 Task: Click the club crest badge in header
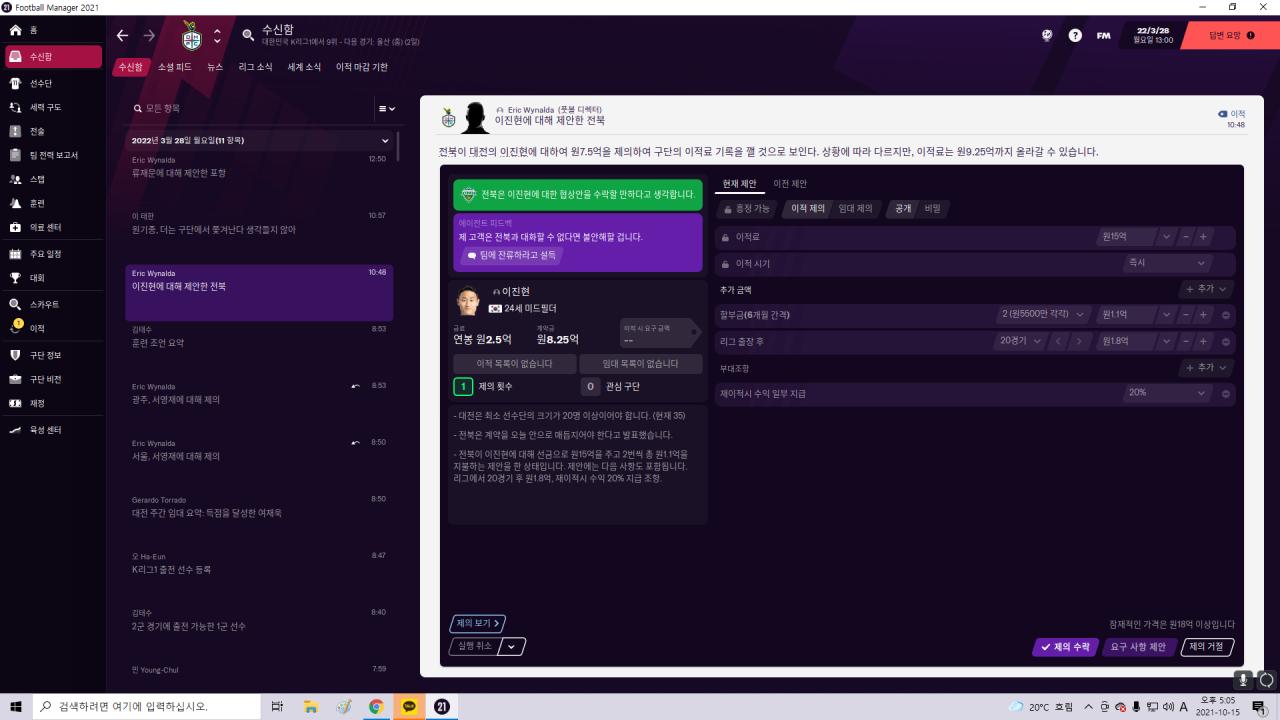coord(192,36)
